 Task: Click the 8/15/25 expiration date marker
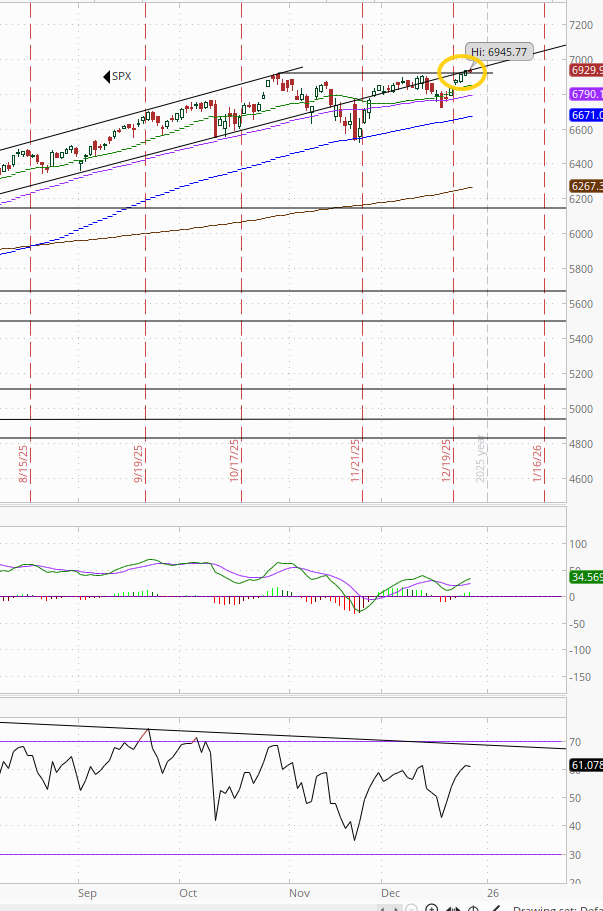point(23,464)
